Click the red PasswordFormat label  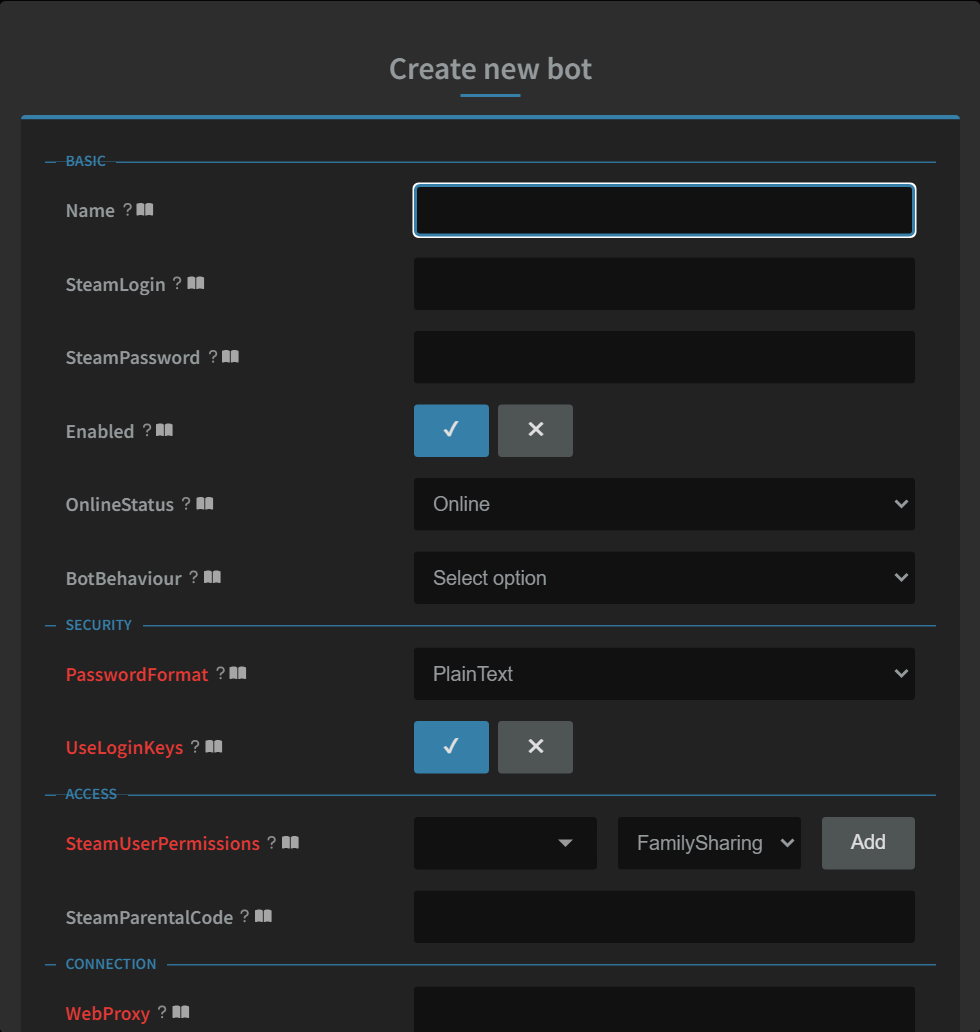click(x=137, y=675)
